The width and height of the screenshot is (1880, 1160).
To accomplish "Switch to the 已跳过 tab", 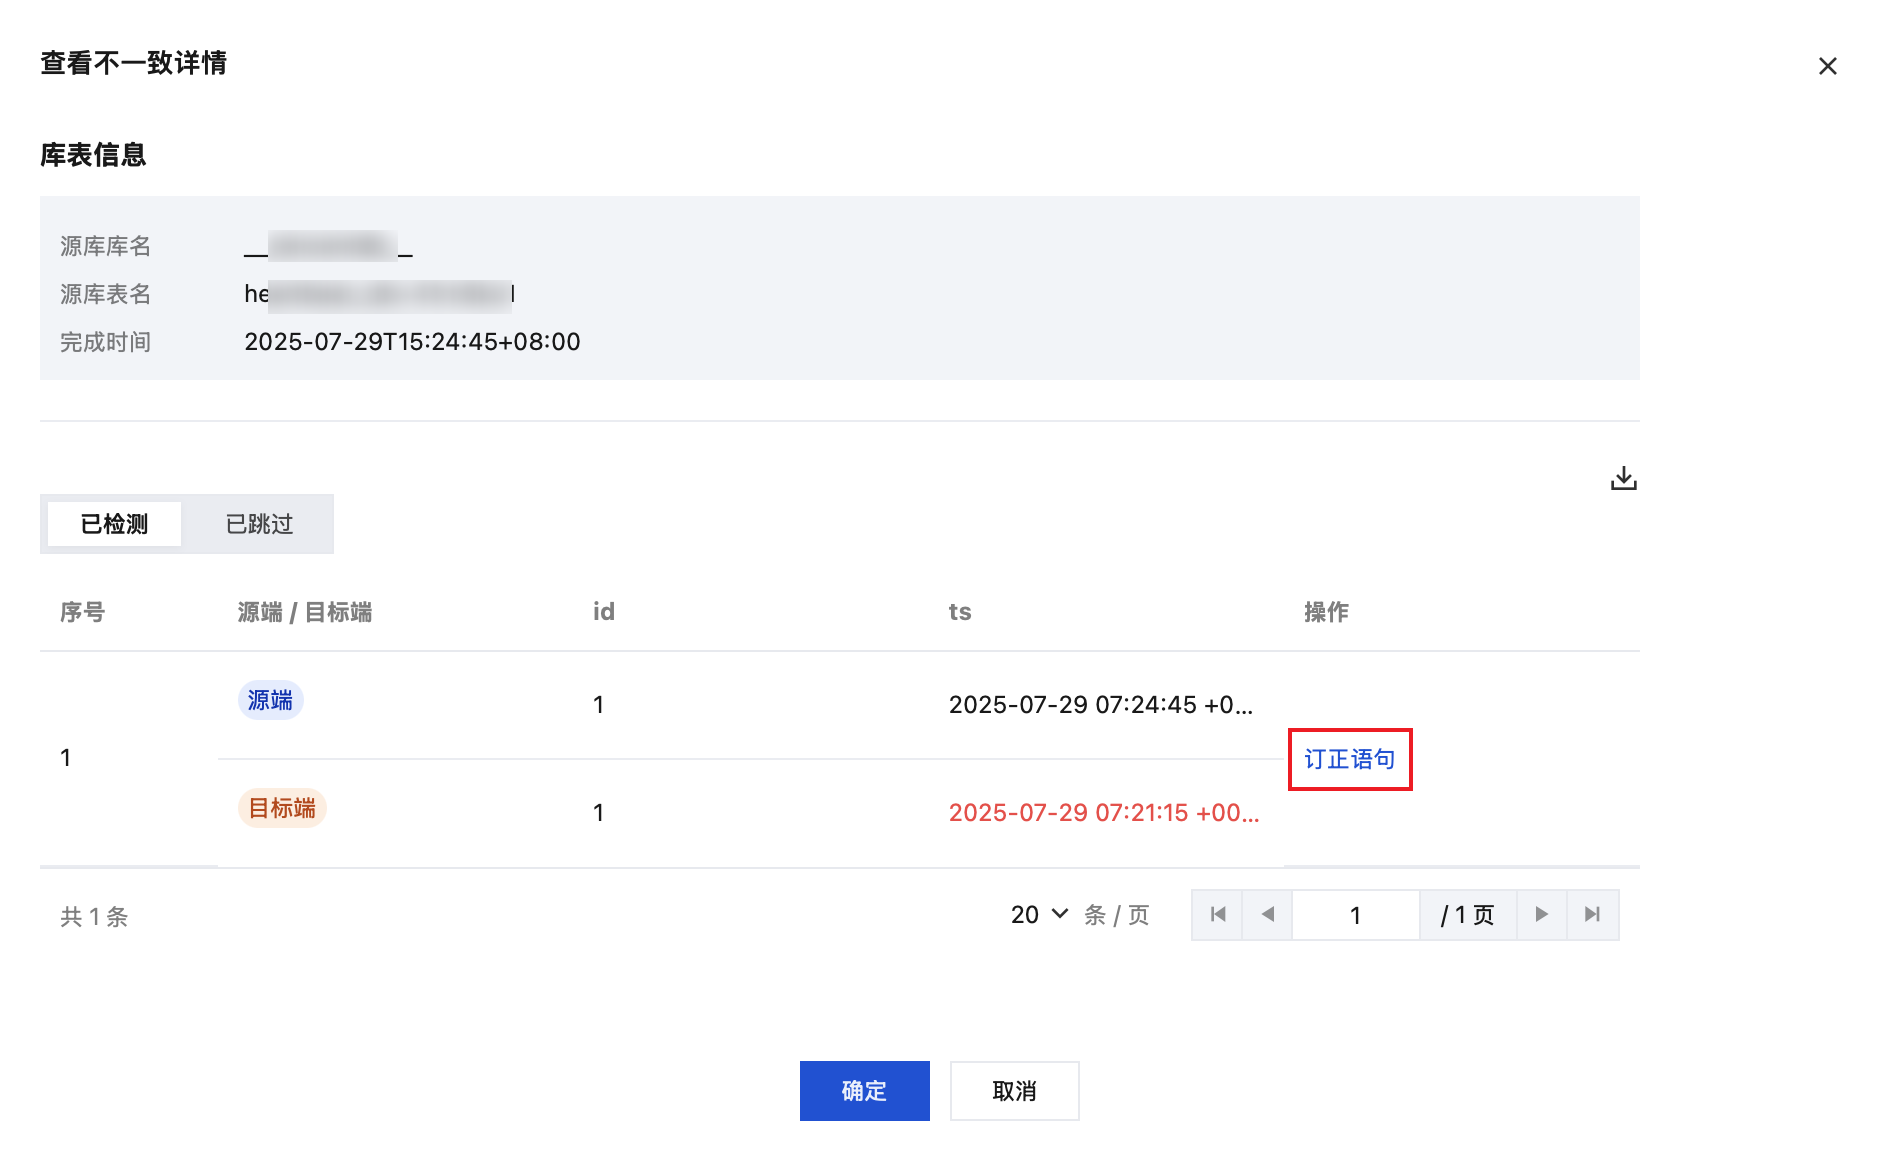I will coord(259,524).
